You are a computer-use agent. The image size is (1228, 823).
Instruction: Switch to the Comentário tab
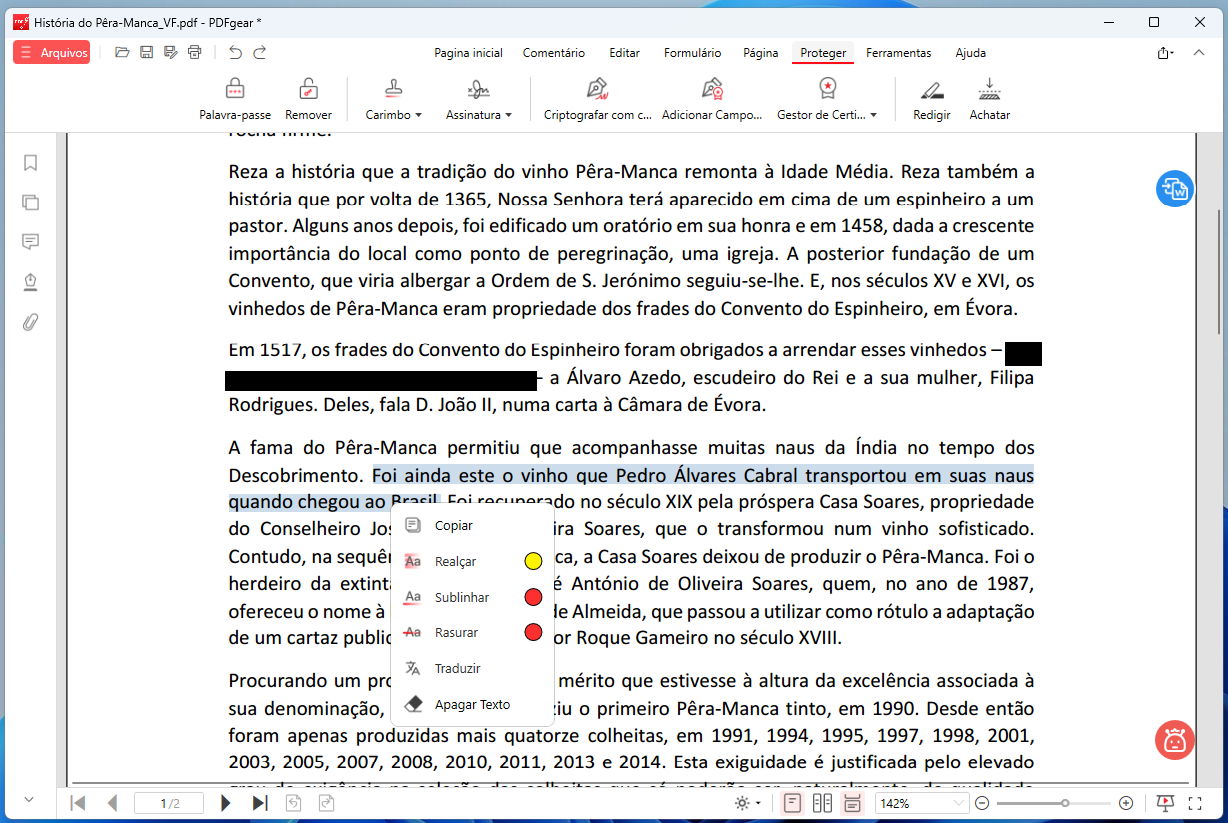tap(553, 53)
